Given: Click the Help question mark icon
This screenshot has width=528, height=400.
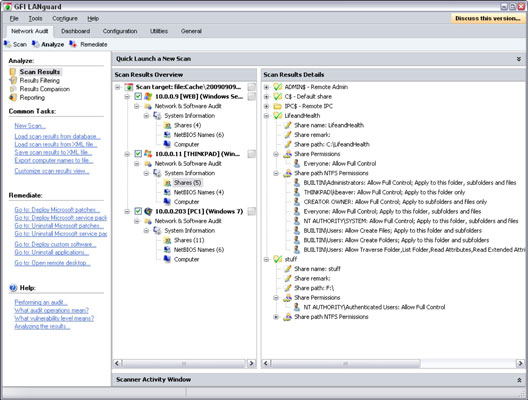Looking at the screenshot, I should (13, 288).
